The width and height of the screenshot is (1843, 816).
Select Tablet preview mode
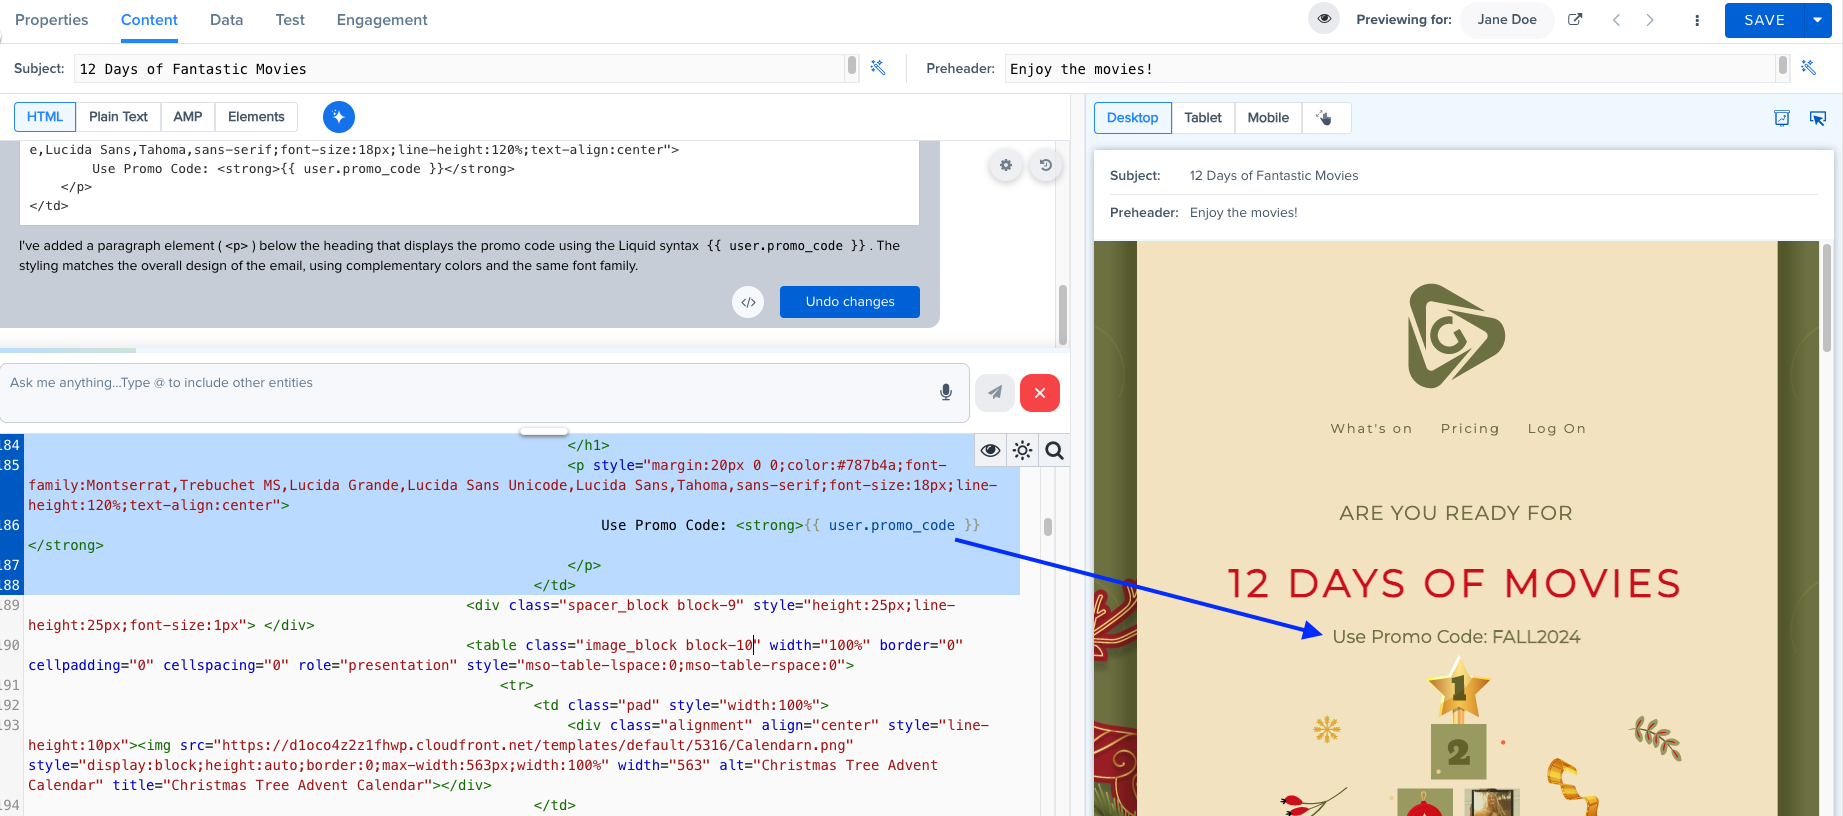tap(1203, 118)
